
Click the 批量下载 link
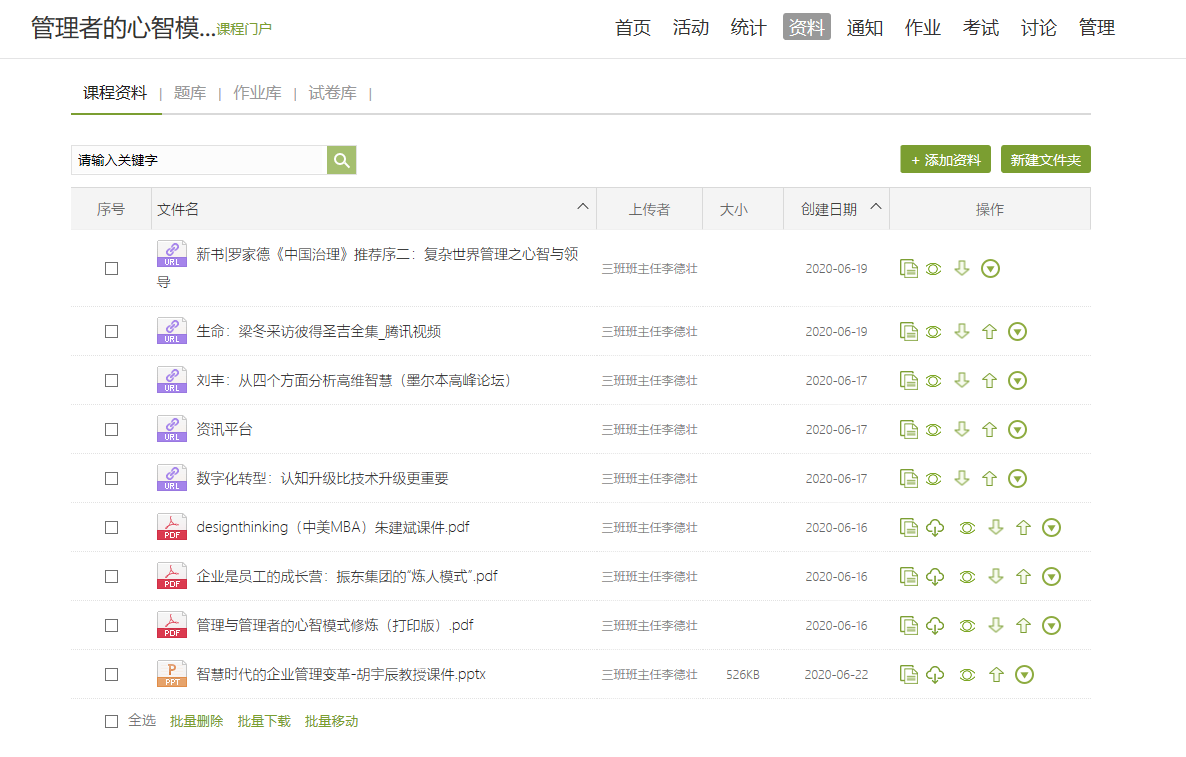pos(263,721)
